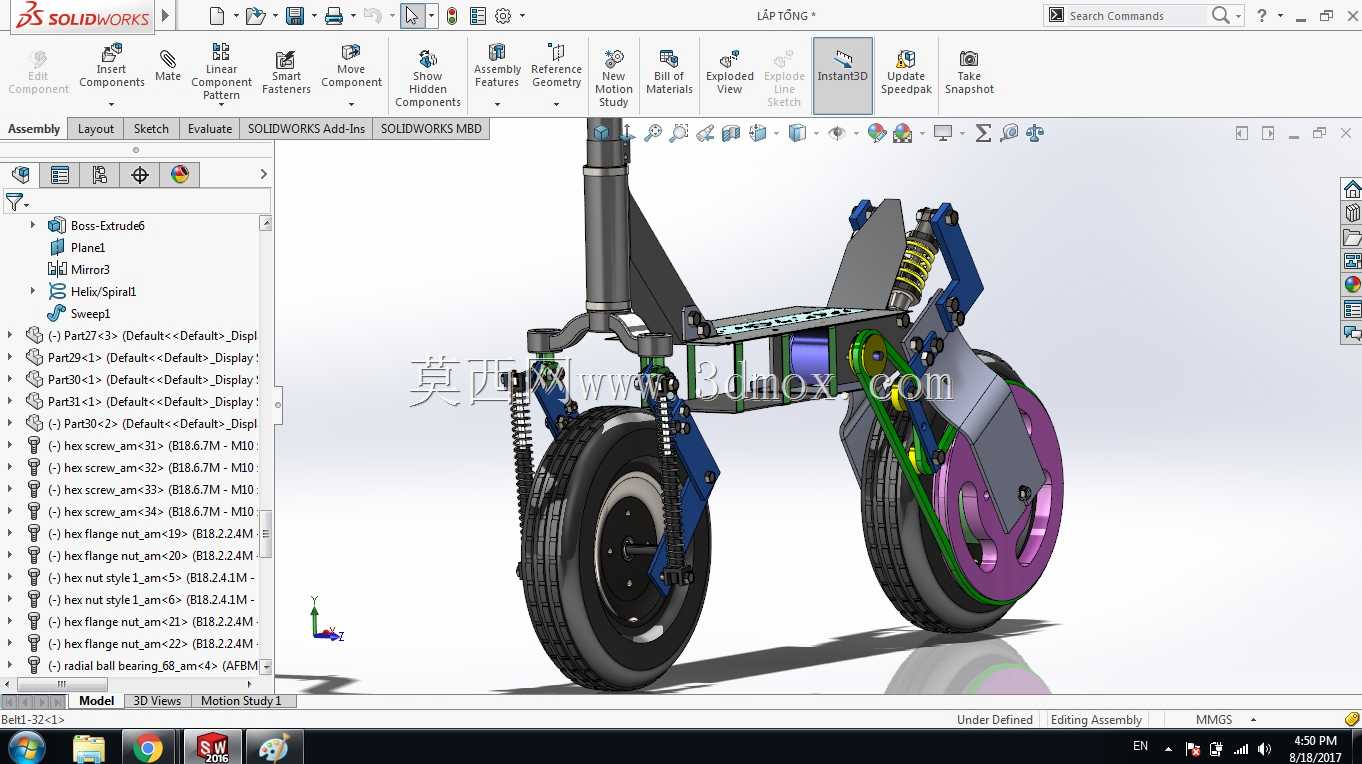Switch to the Layout tab
Viewport: 1362px width, 764px height.
(x=96, y=129)
